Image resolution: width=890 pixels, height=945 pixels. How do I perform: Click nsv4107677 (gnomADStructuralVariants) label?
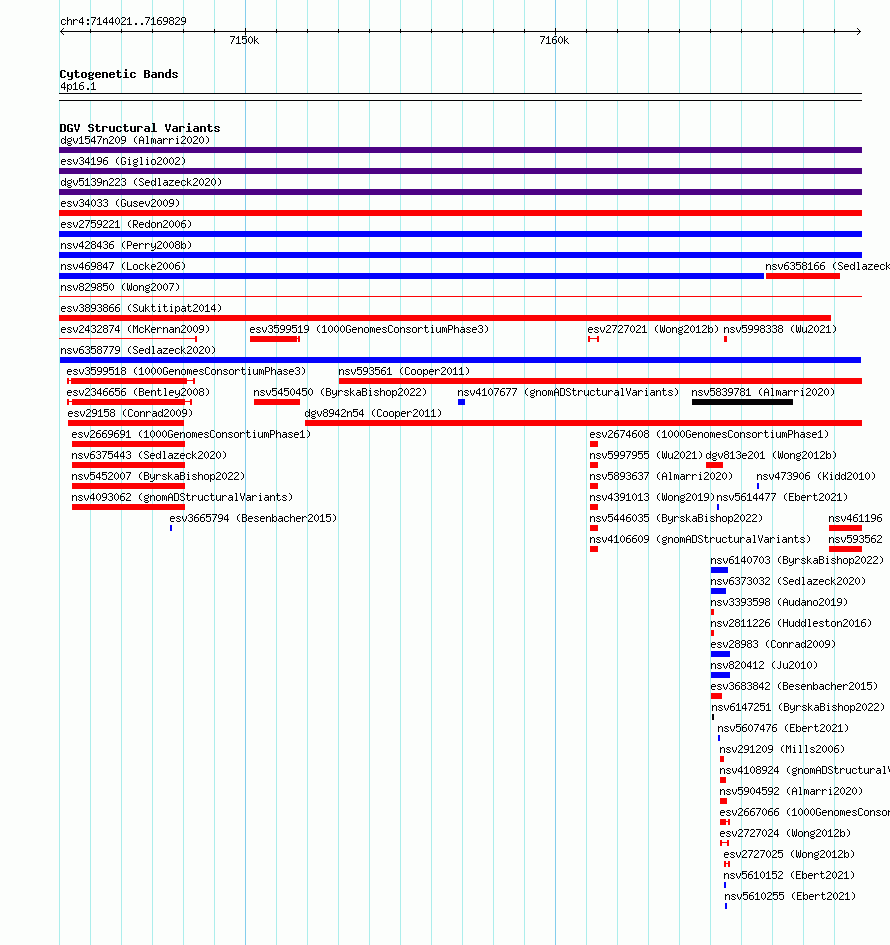point(568,393)
